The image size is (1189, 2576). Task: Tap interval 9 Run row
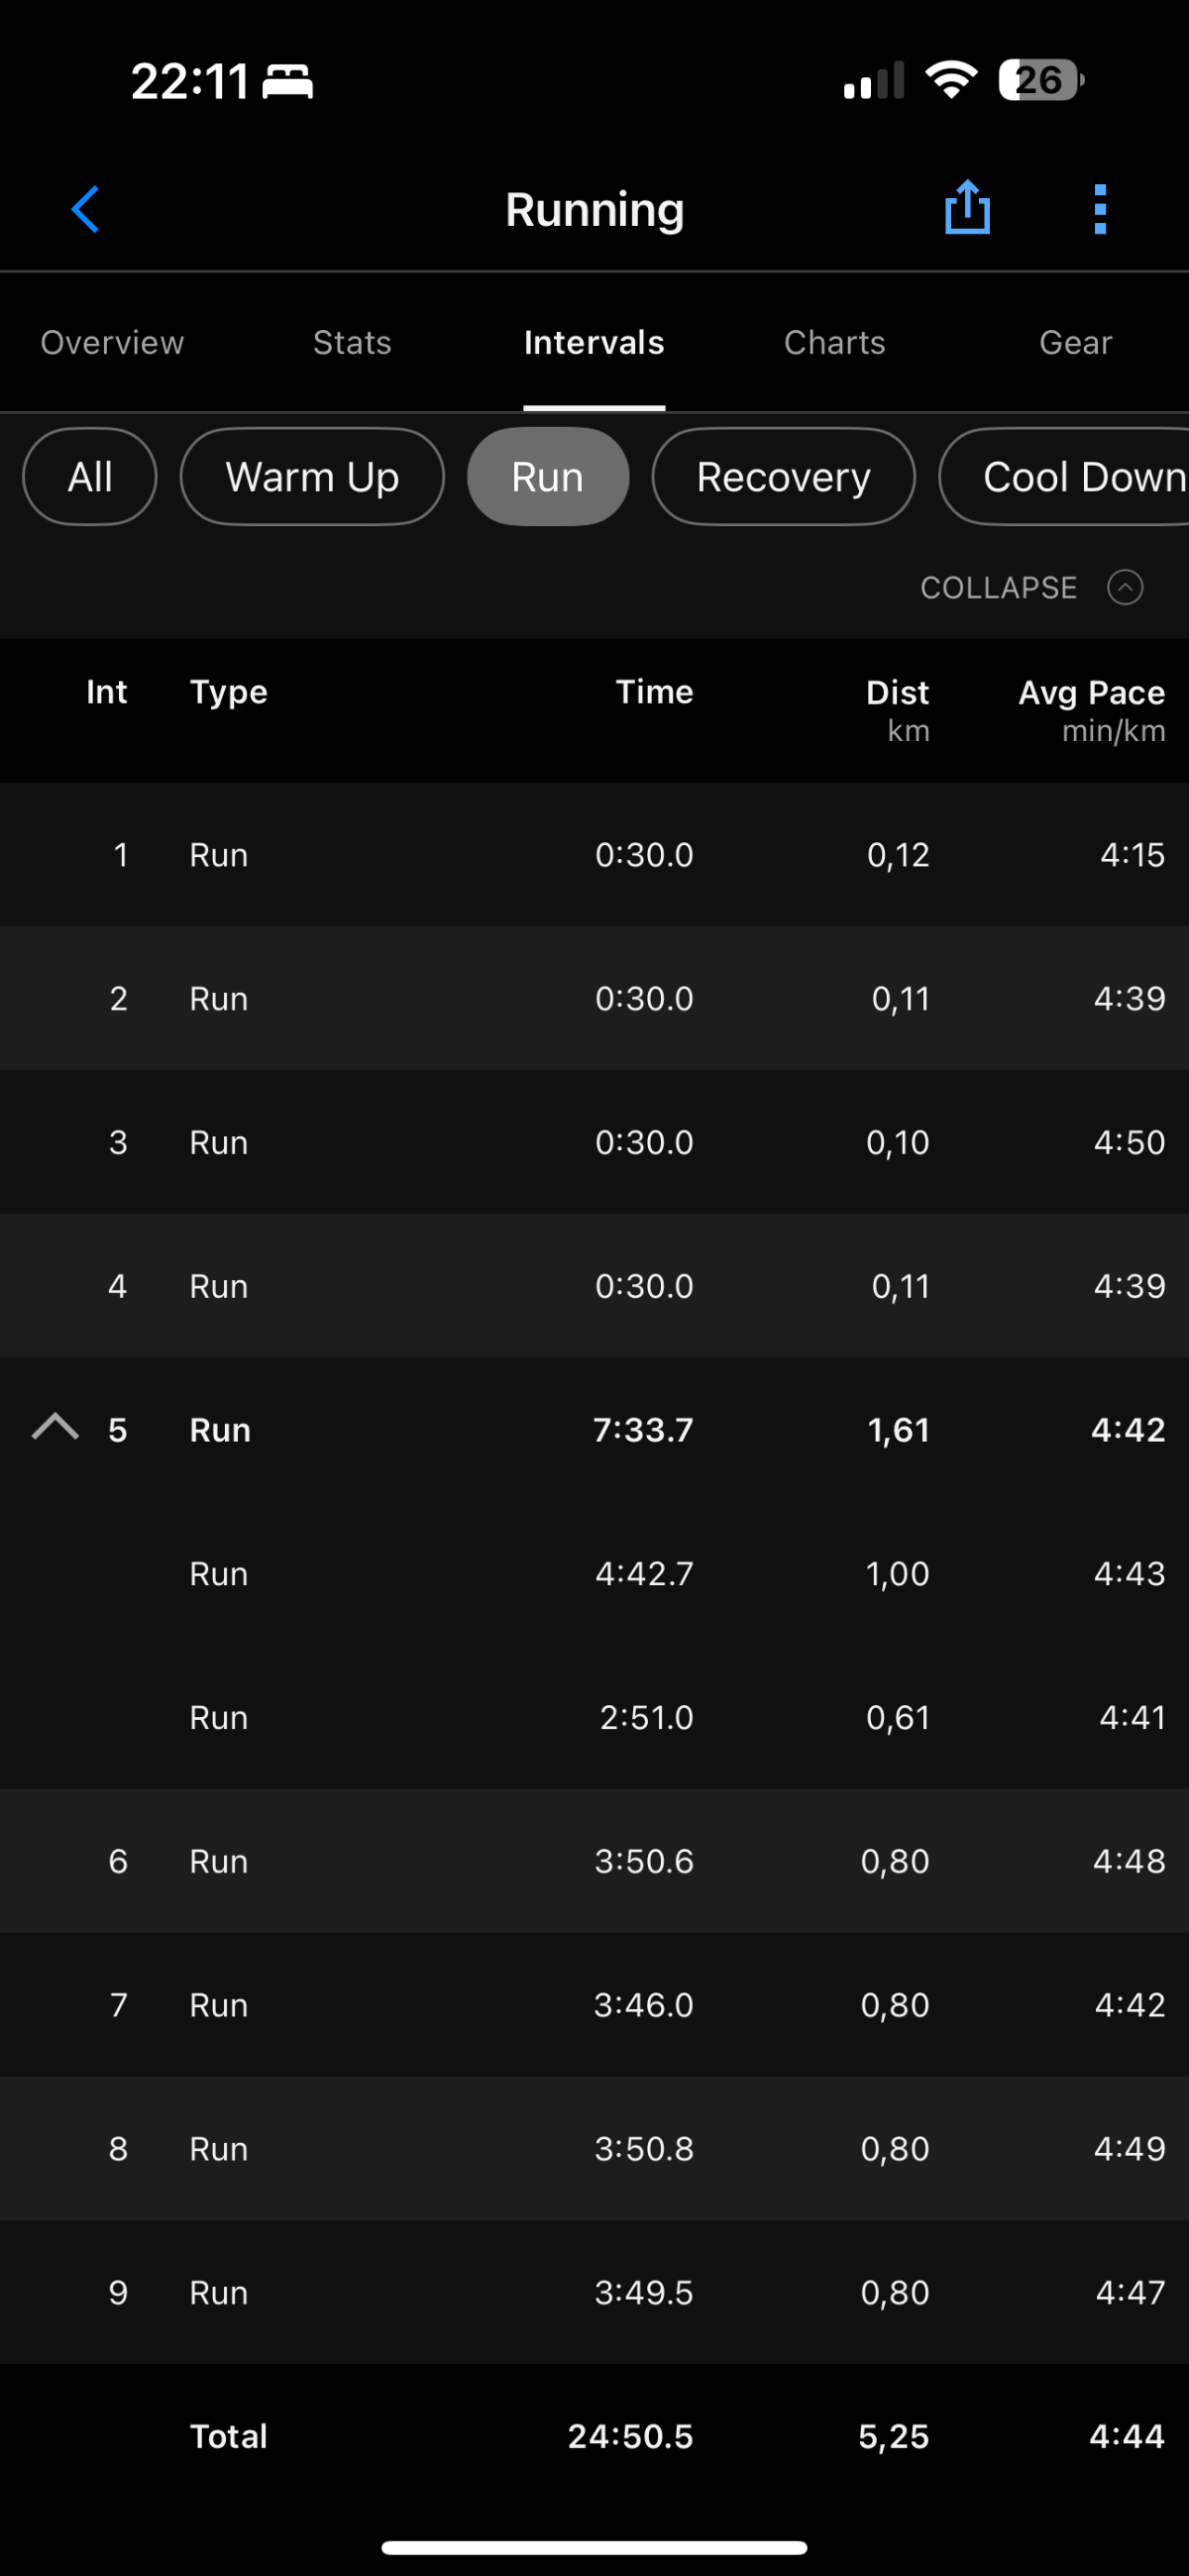tap(594, 2292)
